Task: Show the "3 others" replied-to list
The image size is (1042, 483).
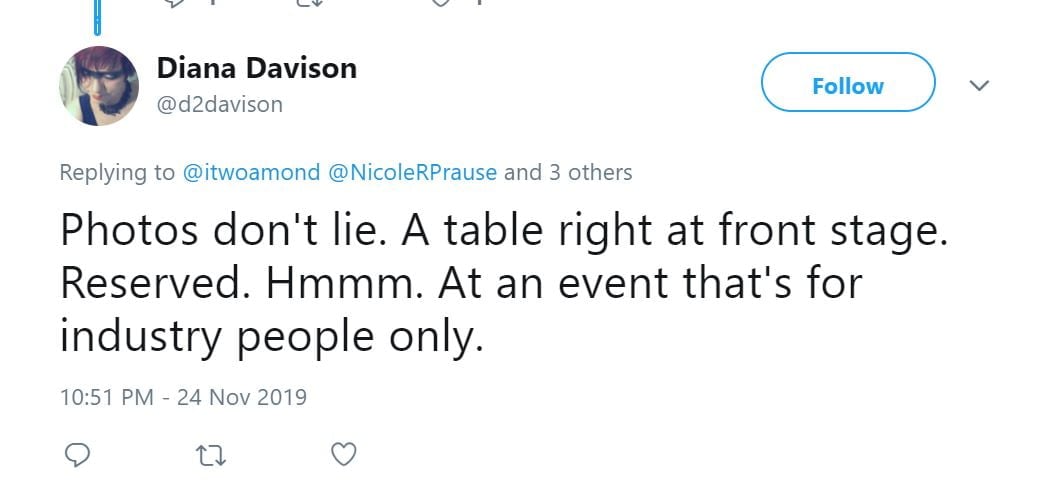Action: pyautogui.click(x=590, y=172)
